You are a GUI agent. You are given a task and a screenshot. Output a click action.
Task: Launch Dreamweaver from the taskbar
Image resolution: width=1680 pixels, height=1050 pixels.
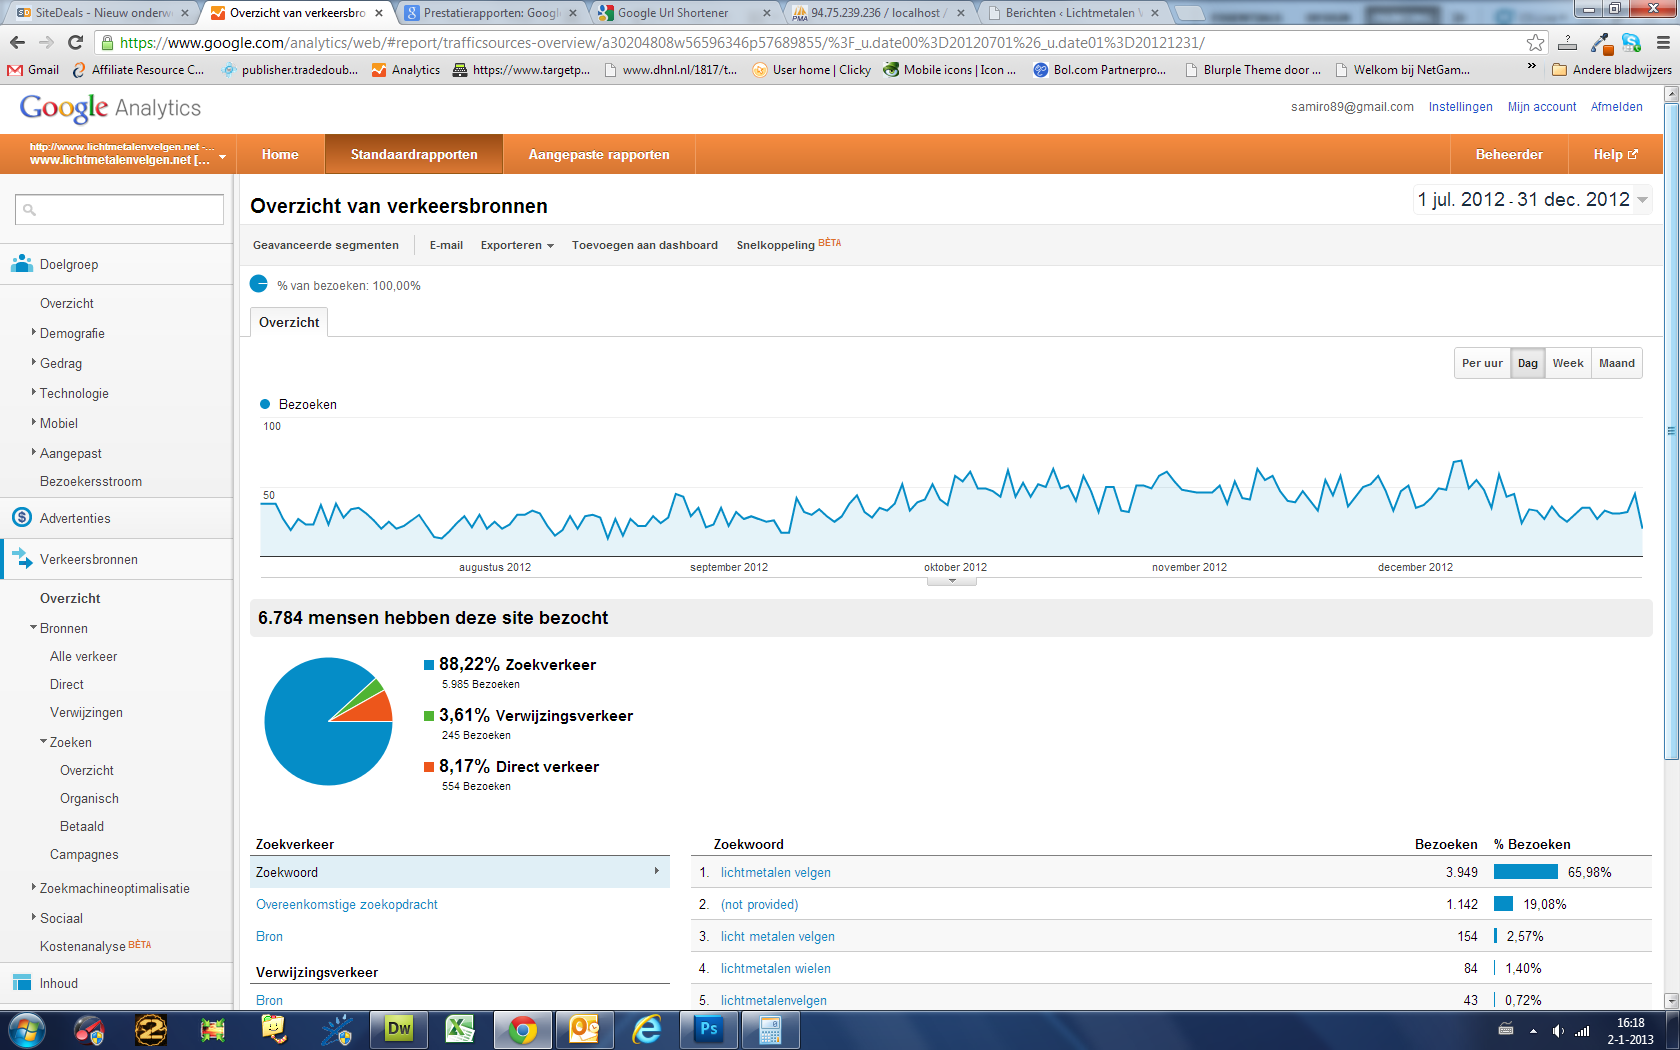tap(399, 1030)
